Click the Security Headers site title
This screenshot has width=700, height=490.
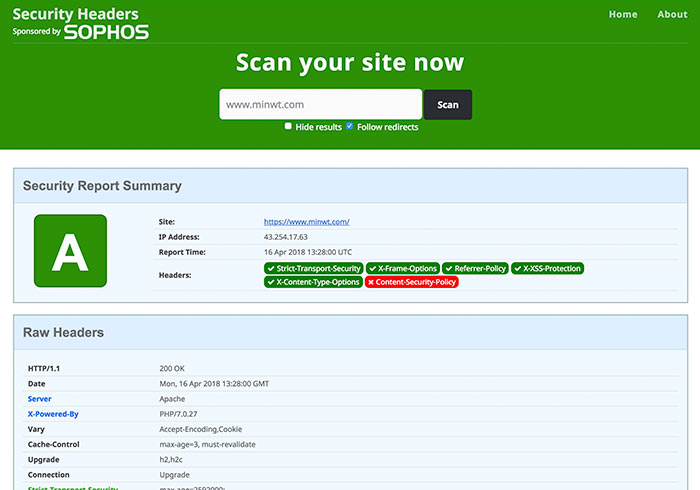click(x=75, y=14)
